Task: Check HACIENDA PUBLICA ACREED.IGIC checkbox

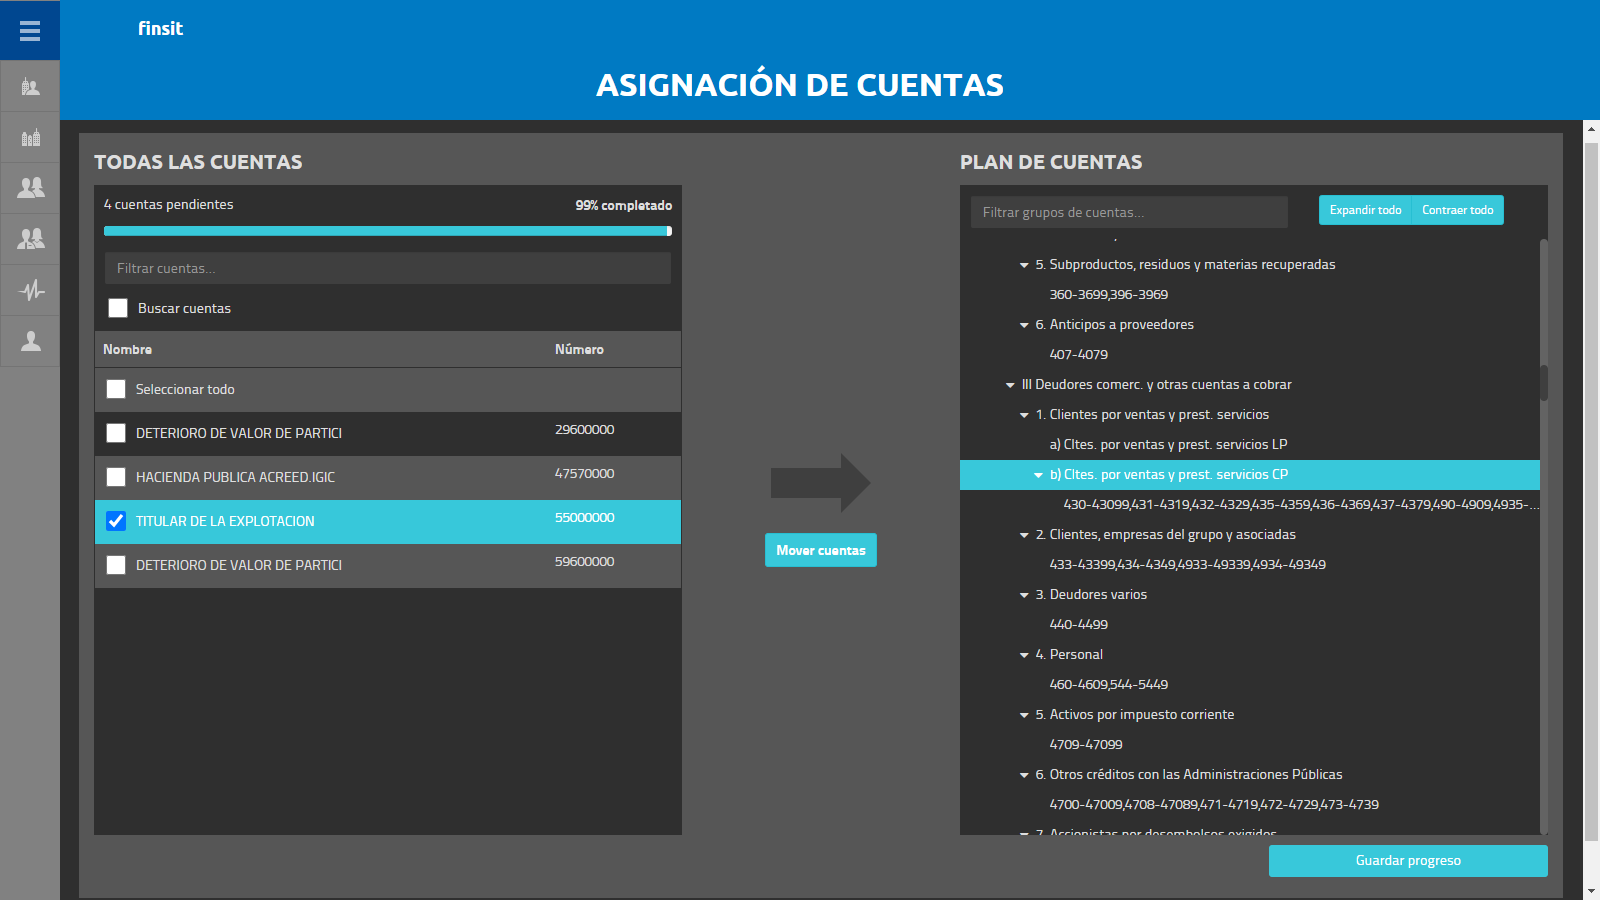Action: click(x=116, y=477)
